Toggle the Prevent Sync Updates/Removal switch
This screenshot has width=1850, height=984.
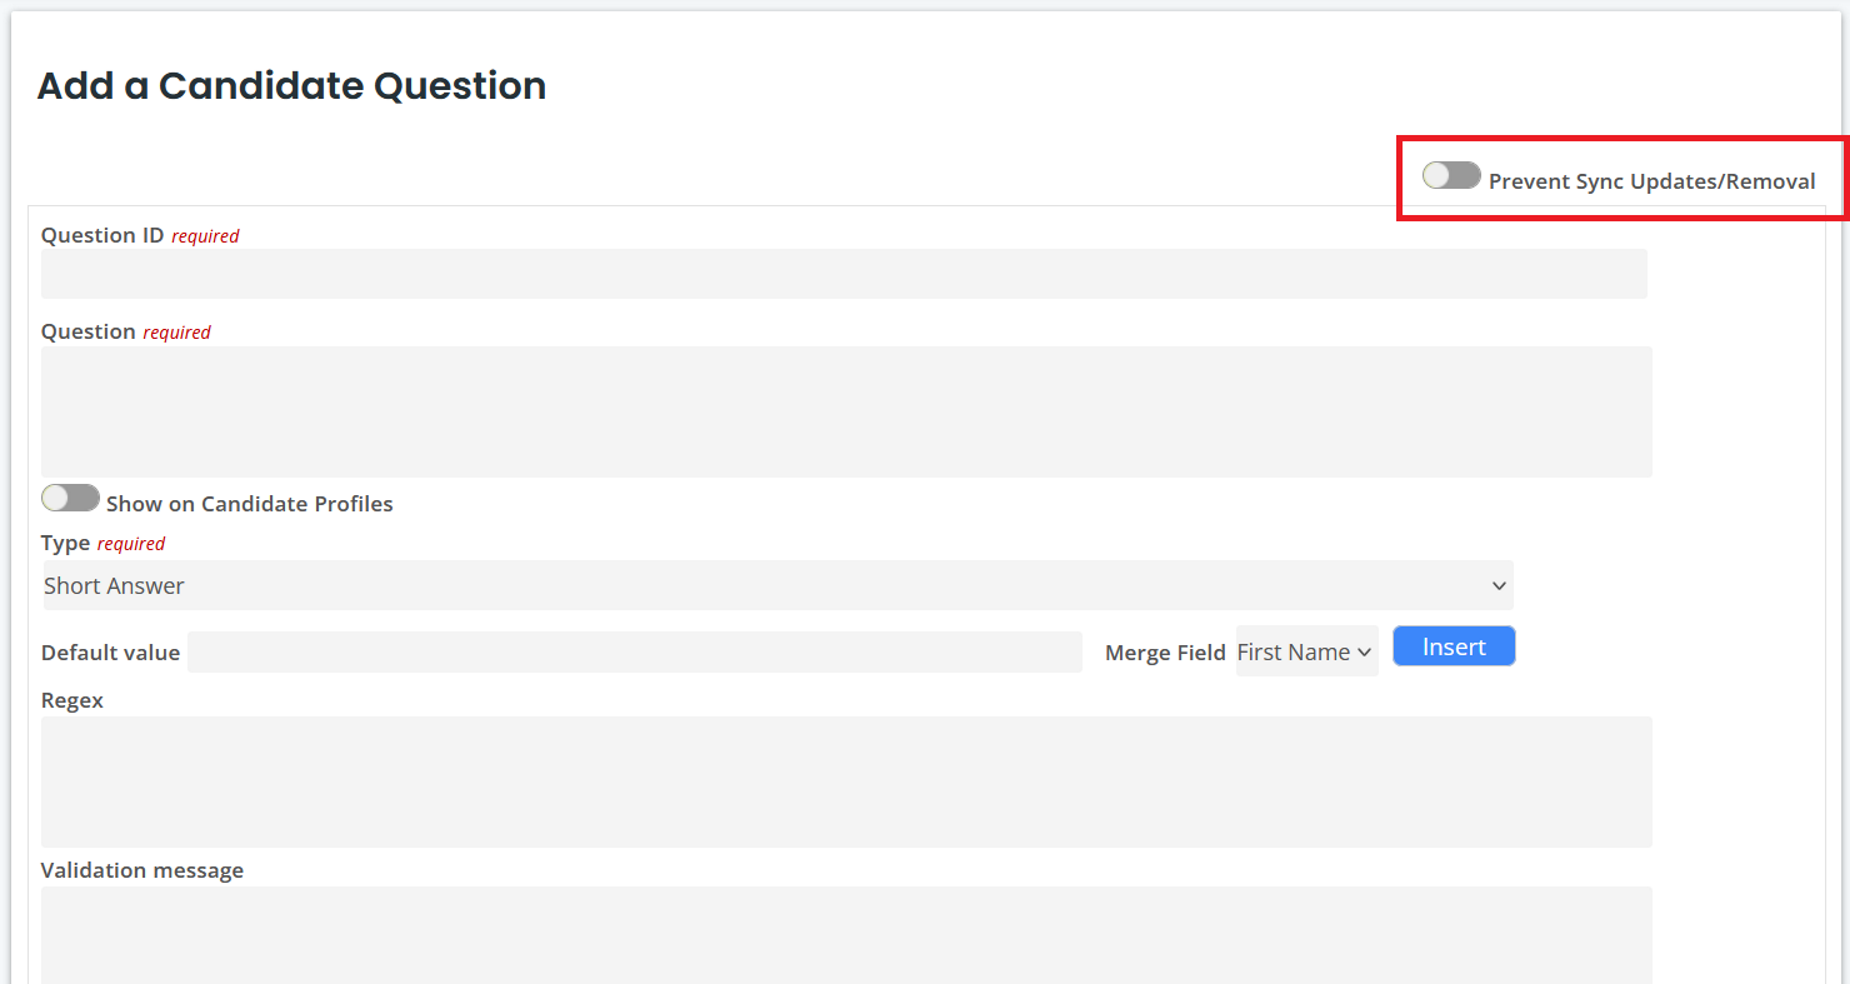point(1451,177)
